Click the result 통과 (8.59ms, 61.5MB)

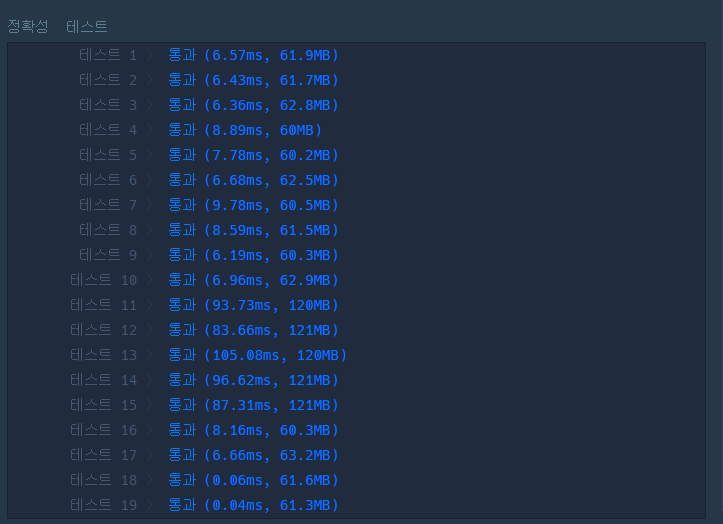[x=253, y=229]
